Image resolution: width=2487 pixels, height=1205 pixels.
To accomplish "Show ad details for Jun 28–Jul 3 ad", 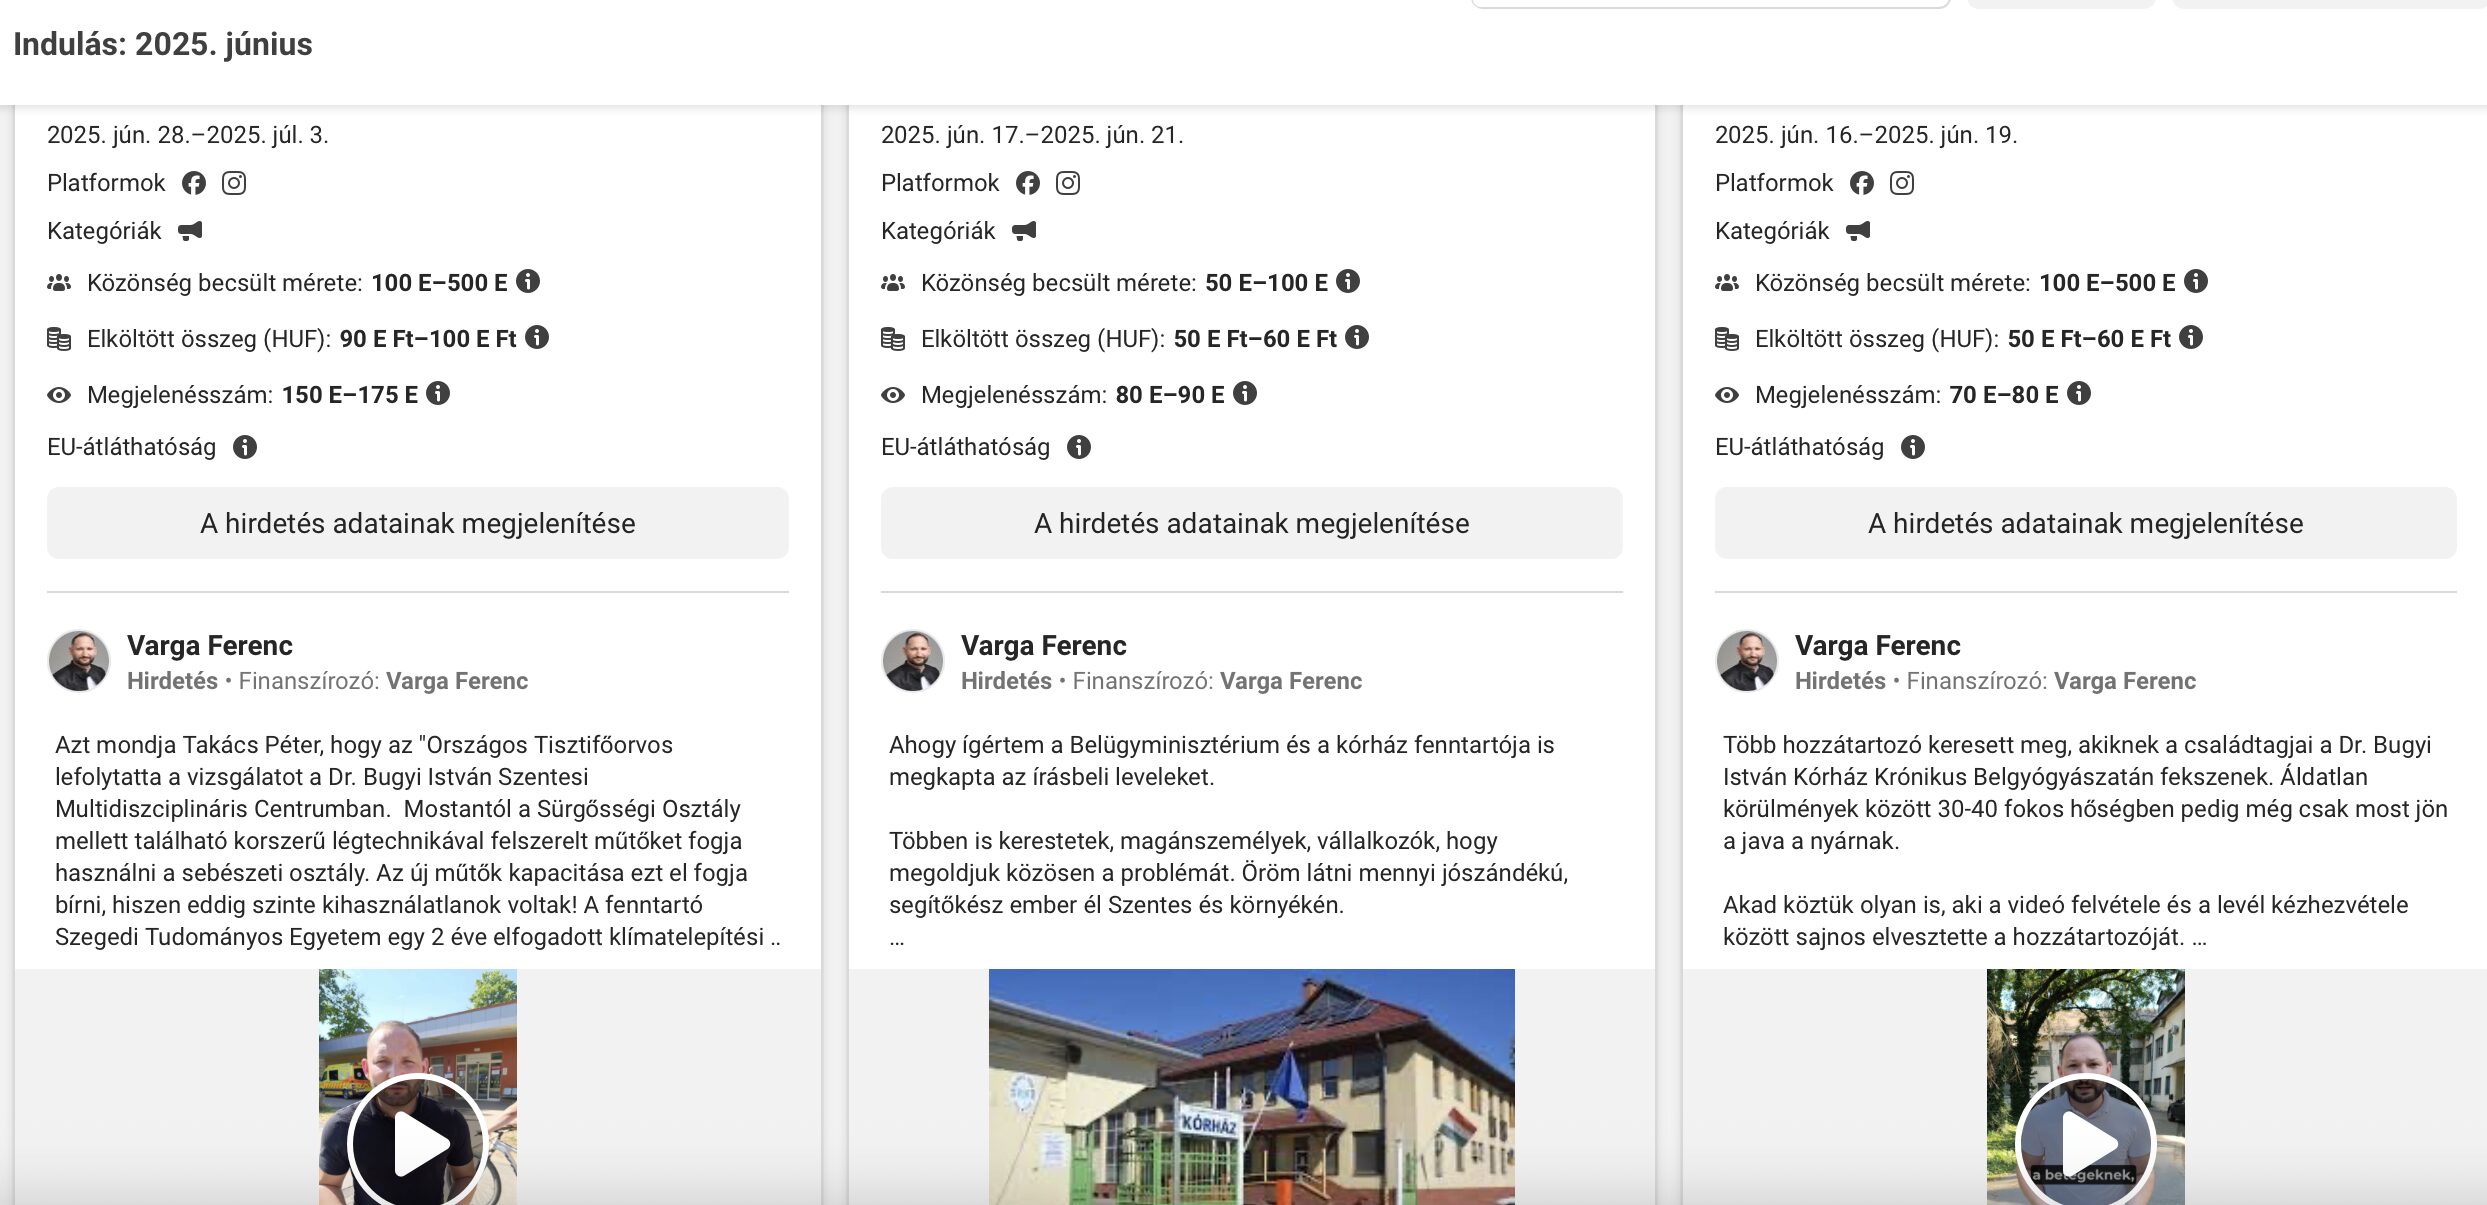I will (418, 523).
